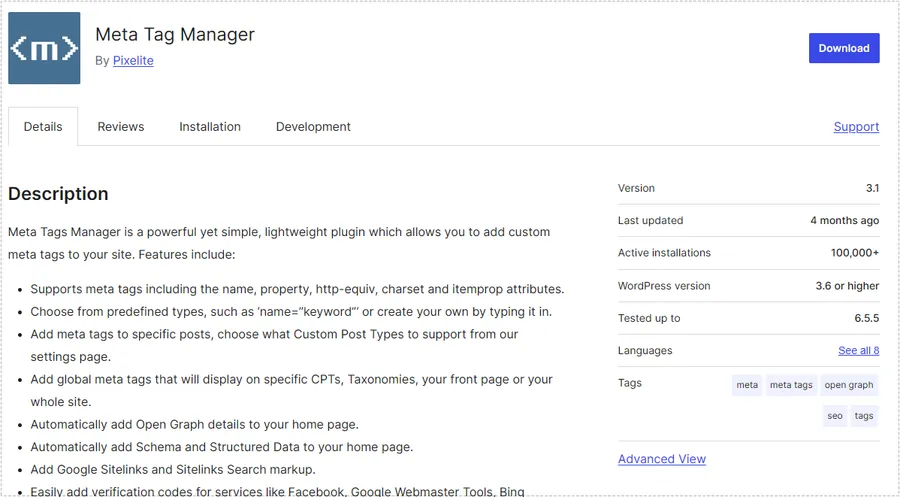
Task: Click the Languages label
Action: (x=645, y=351)
